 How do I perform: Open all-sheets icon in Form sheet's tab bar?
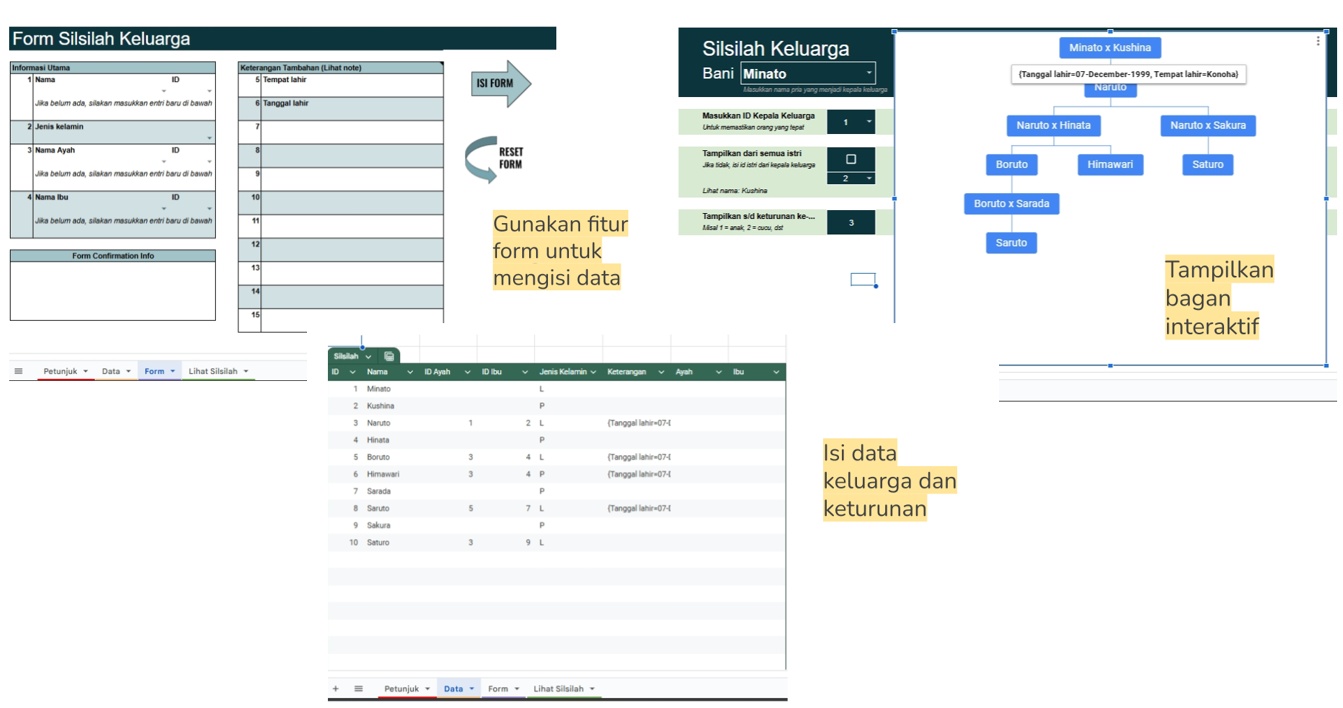coord(18,371)
